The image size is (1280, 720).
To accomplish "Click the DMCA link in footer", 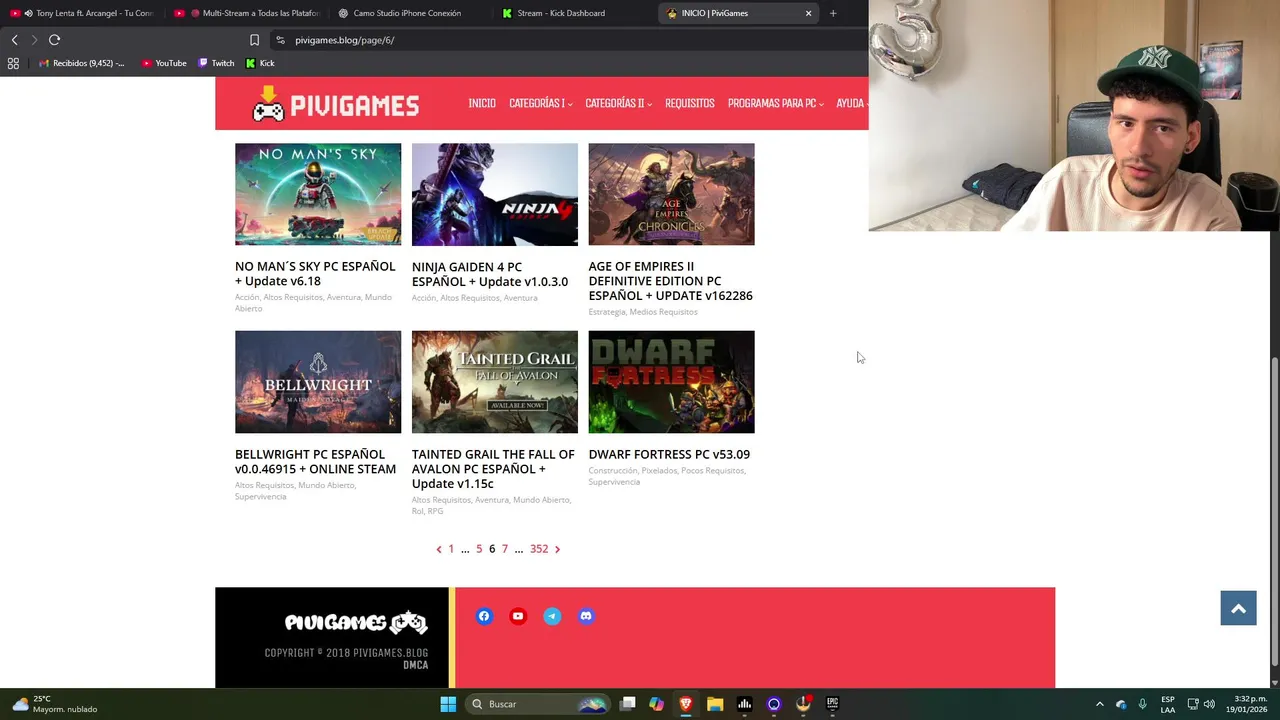I will pos(415,665).
